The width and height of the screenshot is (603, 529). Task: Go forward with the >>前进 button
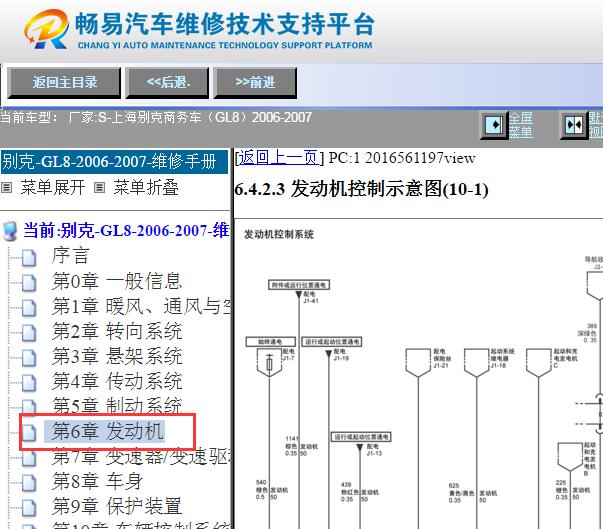pyautogui.click(x=255, y=82)
